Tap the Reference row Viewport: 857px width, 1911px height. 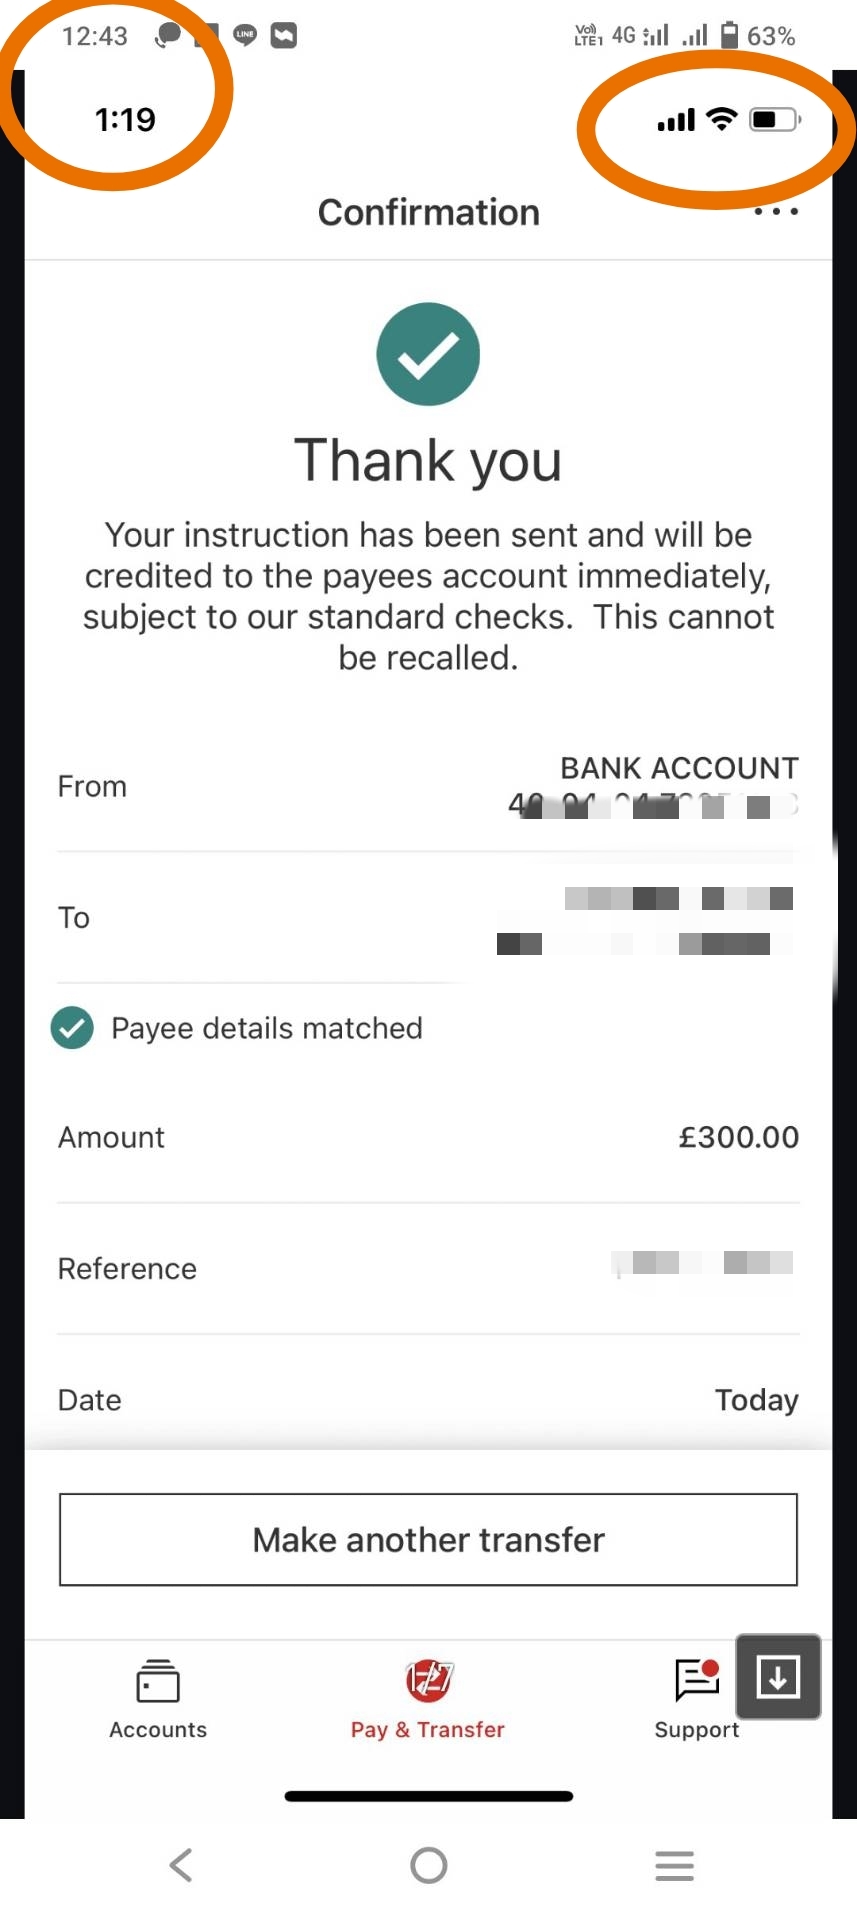click(x=428, y=1268)
